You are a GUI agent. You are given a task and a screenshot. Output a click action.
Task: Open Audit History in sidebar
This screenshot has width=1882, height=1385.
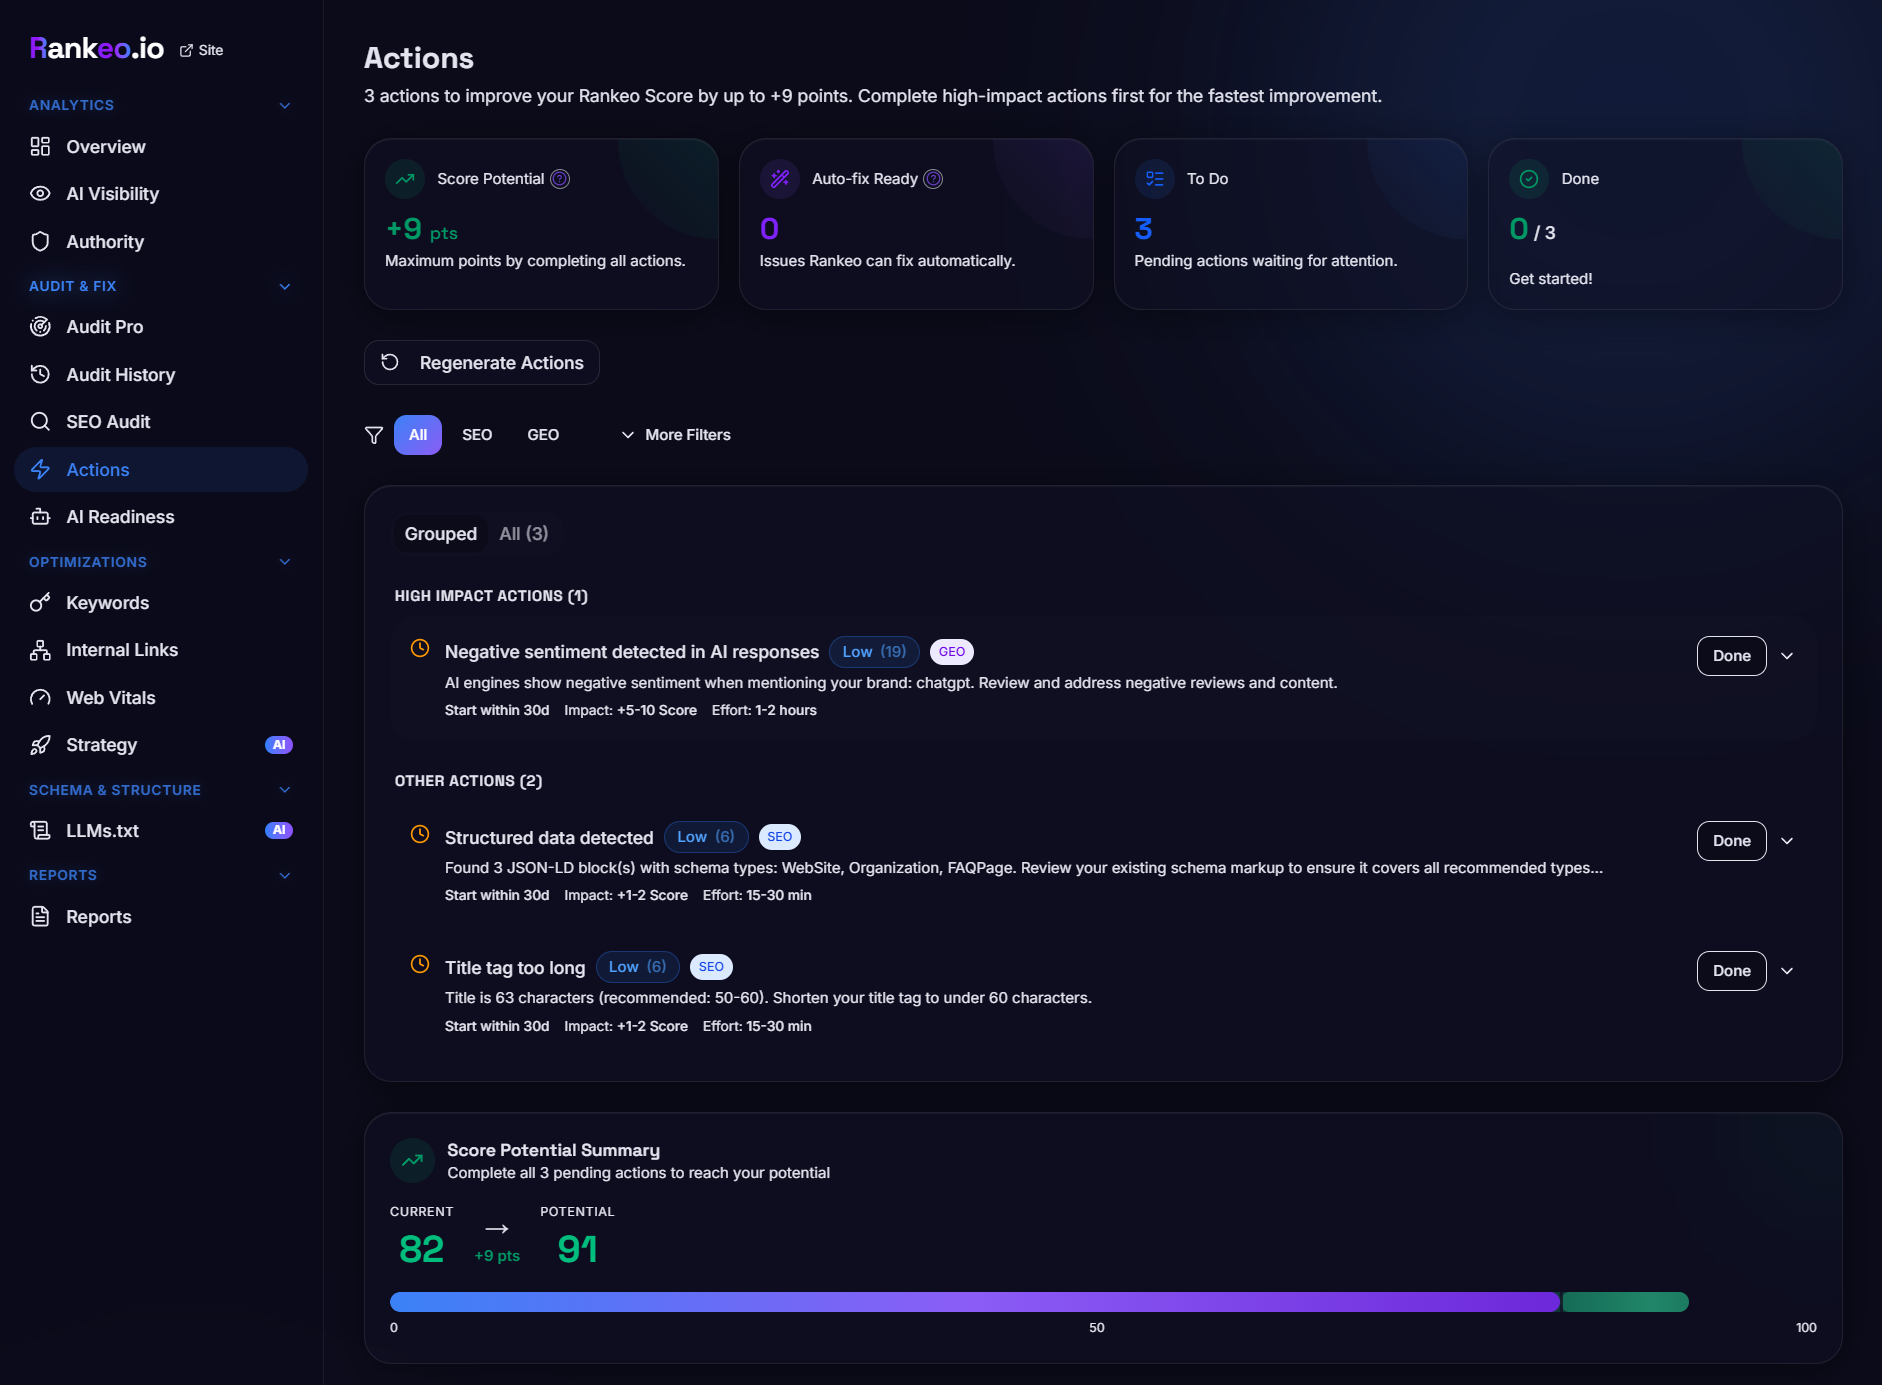[120, 375]
